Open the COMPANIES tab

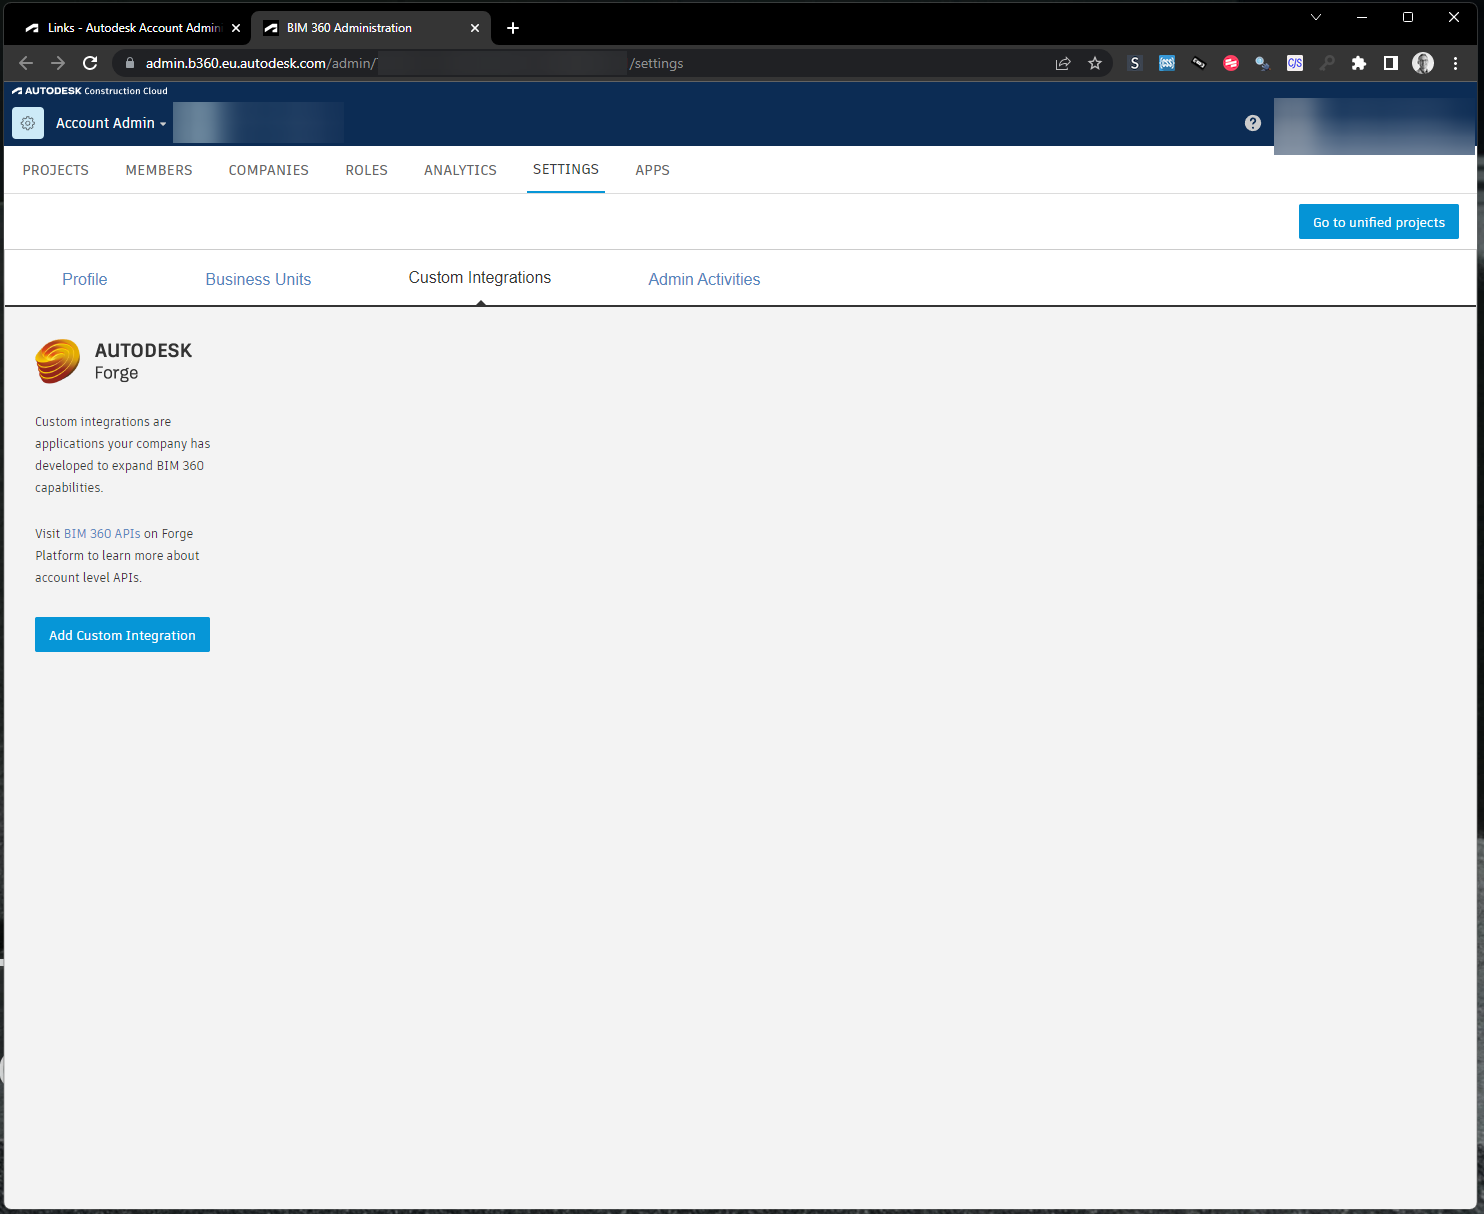click(x=269, y=170)
